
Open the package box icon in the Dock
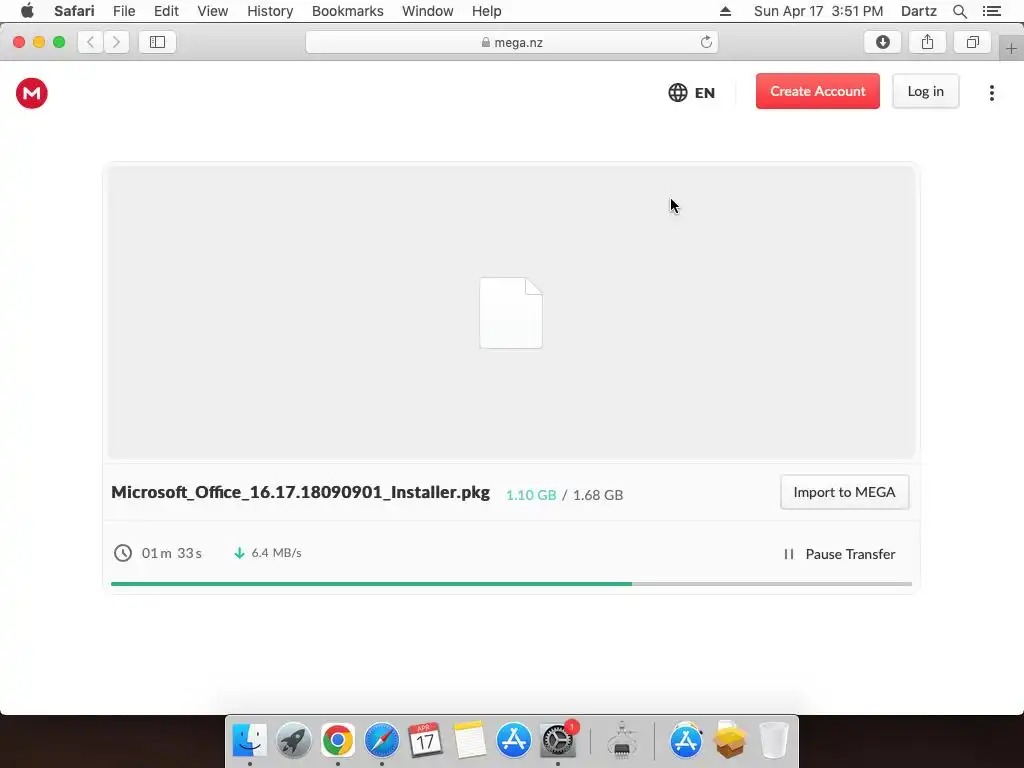click(730, 741)
